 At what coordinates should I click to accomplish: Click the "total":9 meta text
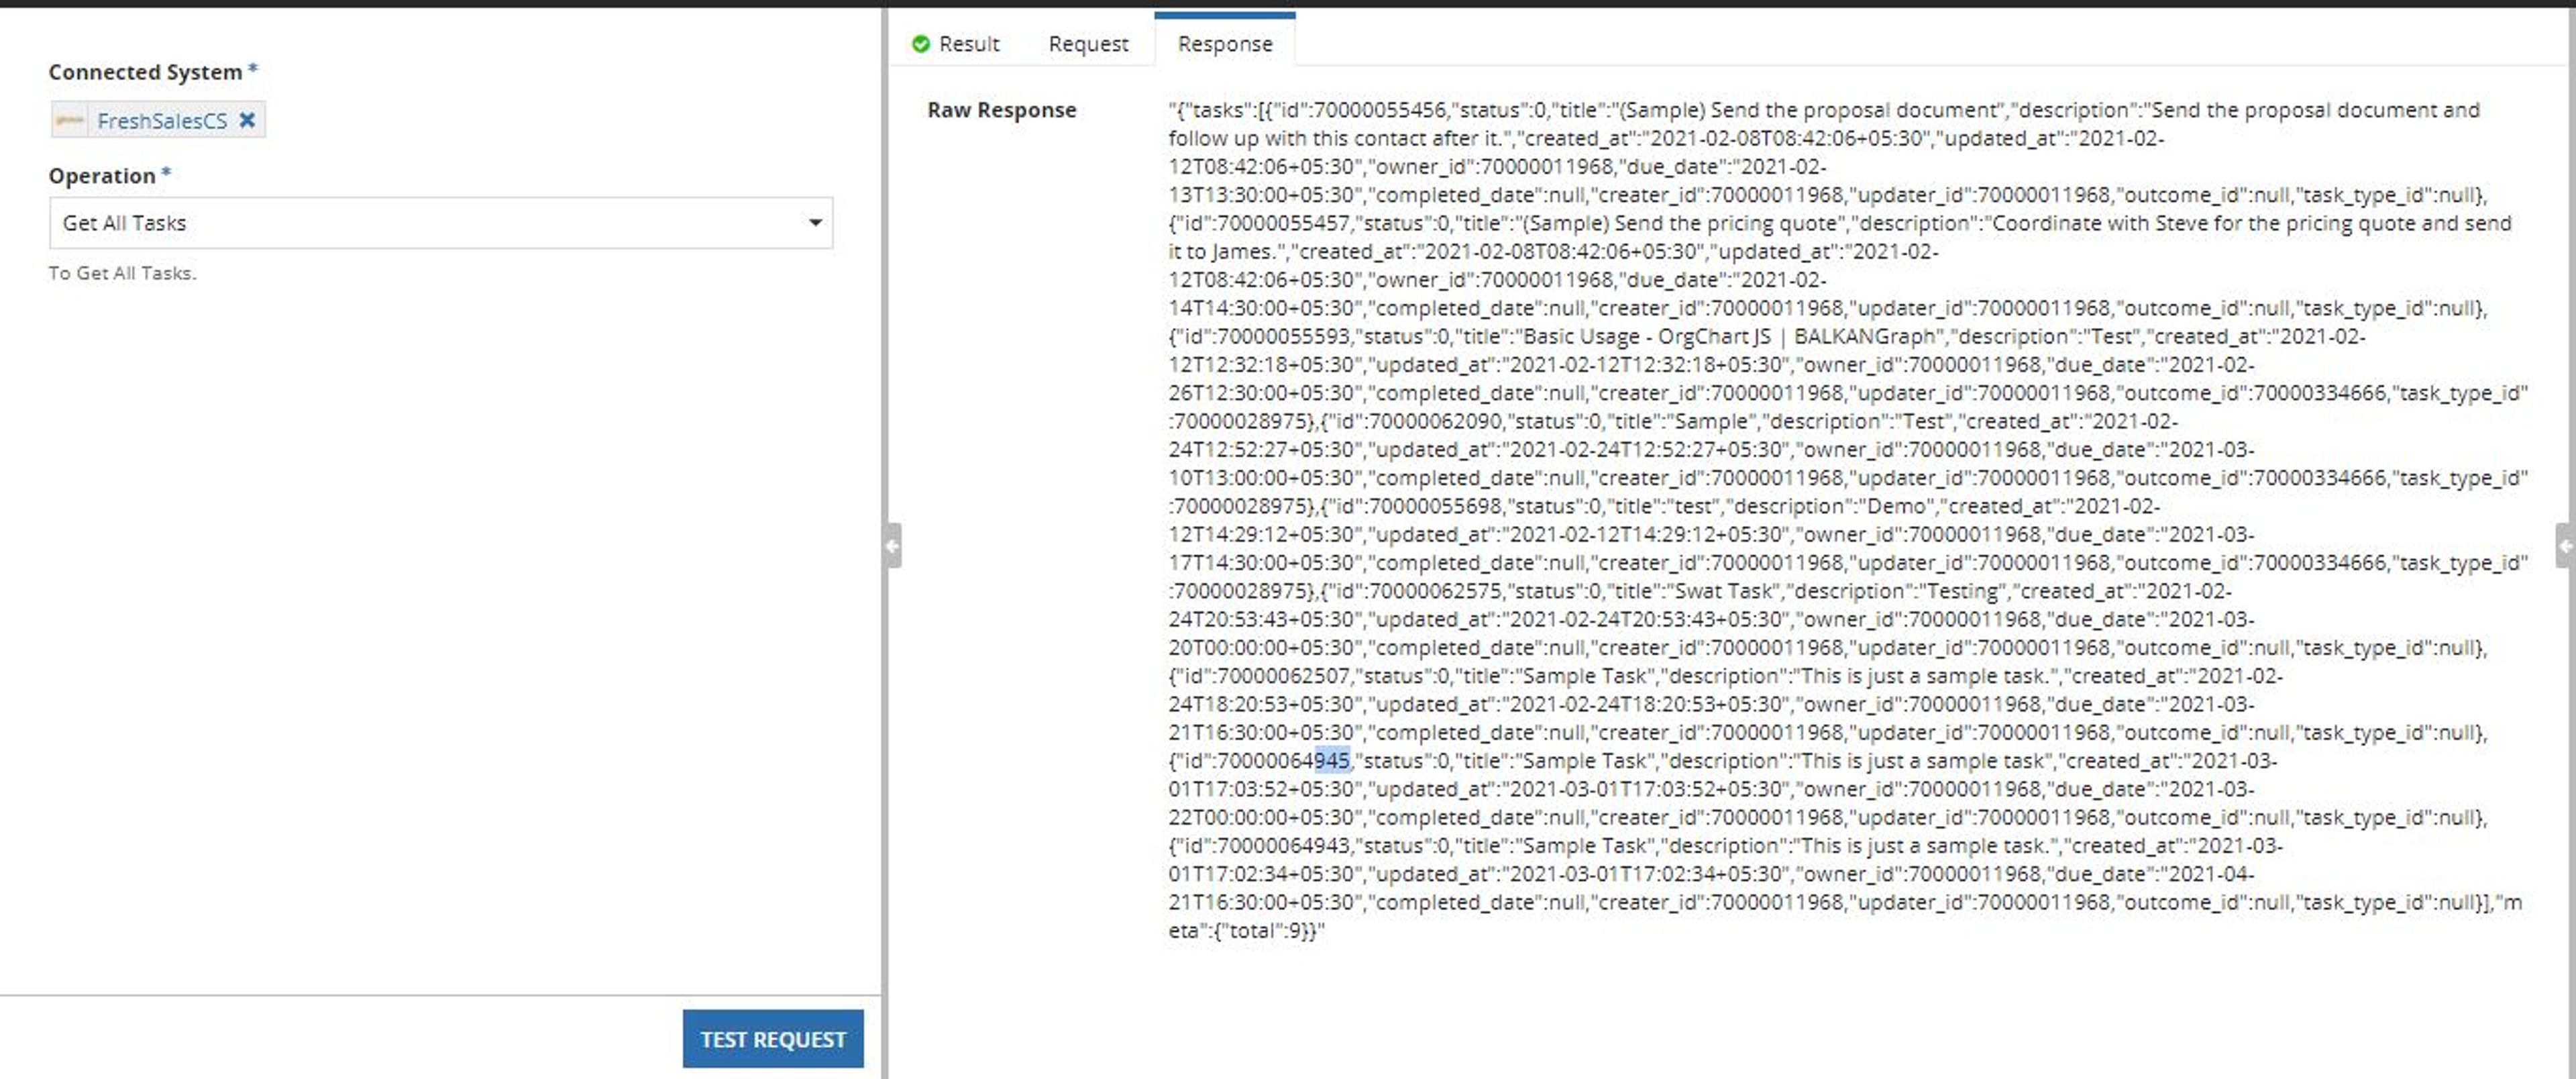click(1260, 931)
